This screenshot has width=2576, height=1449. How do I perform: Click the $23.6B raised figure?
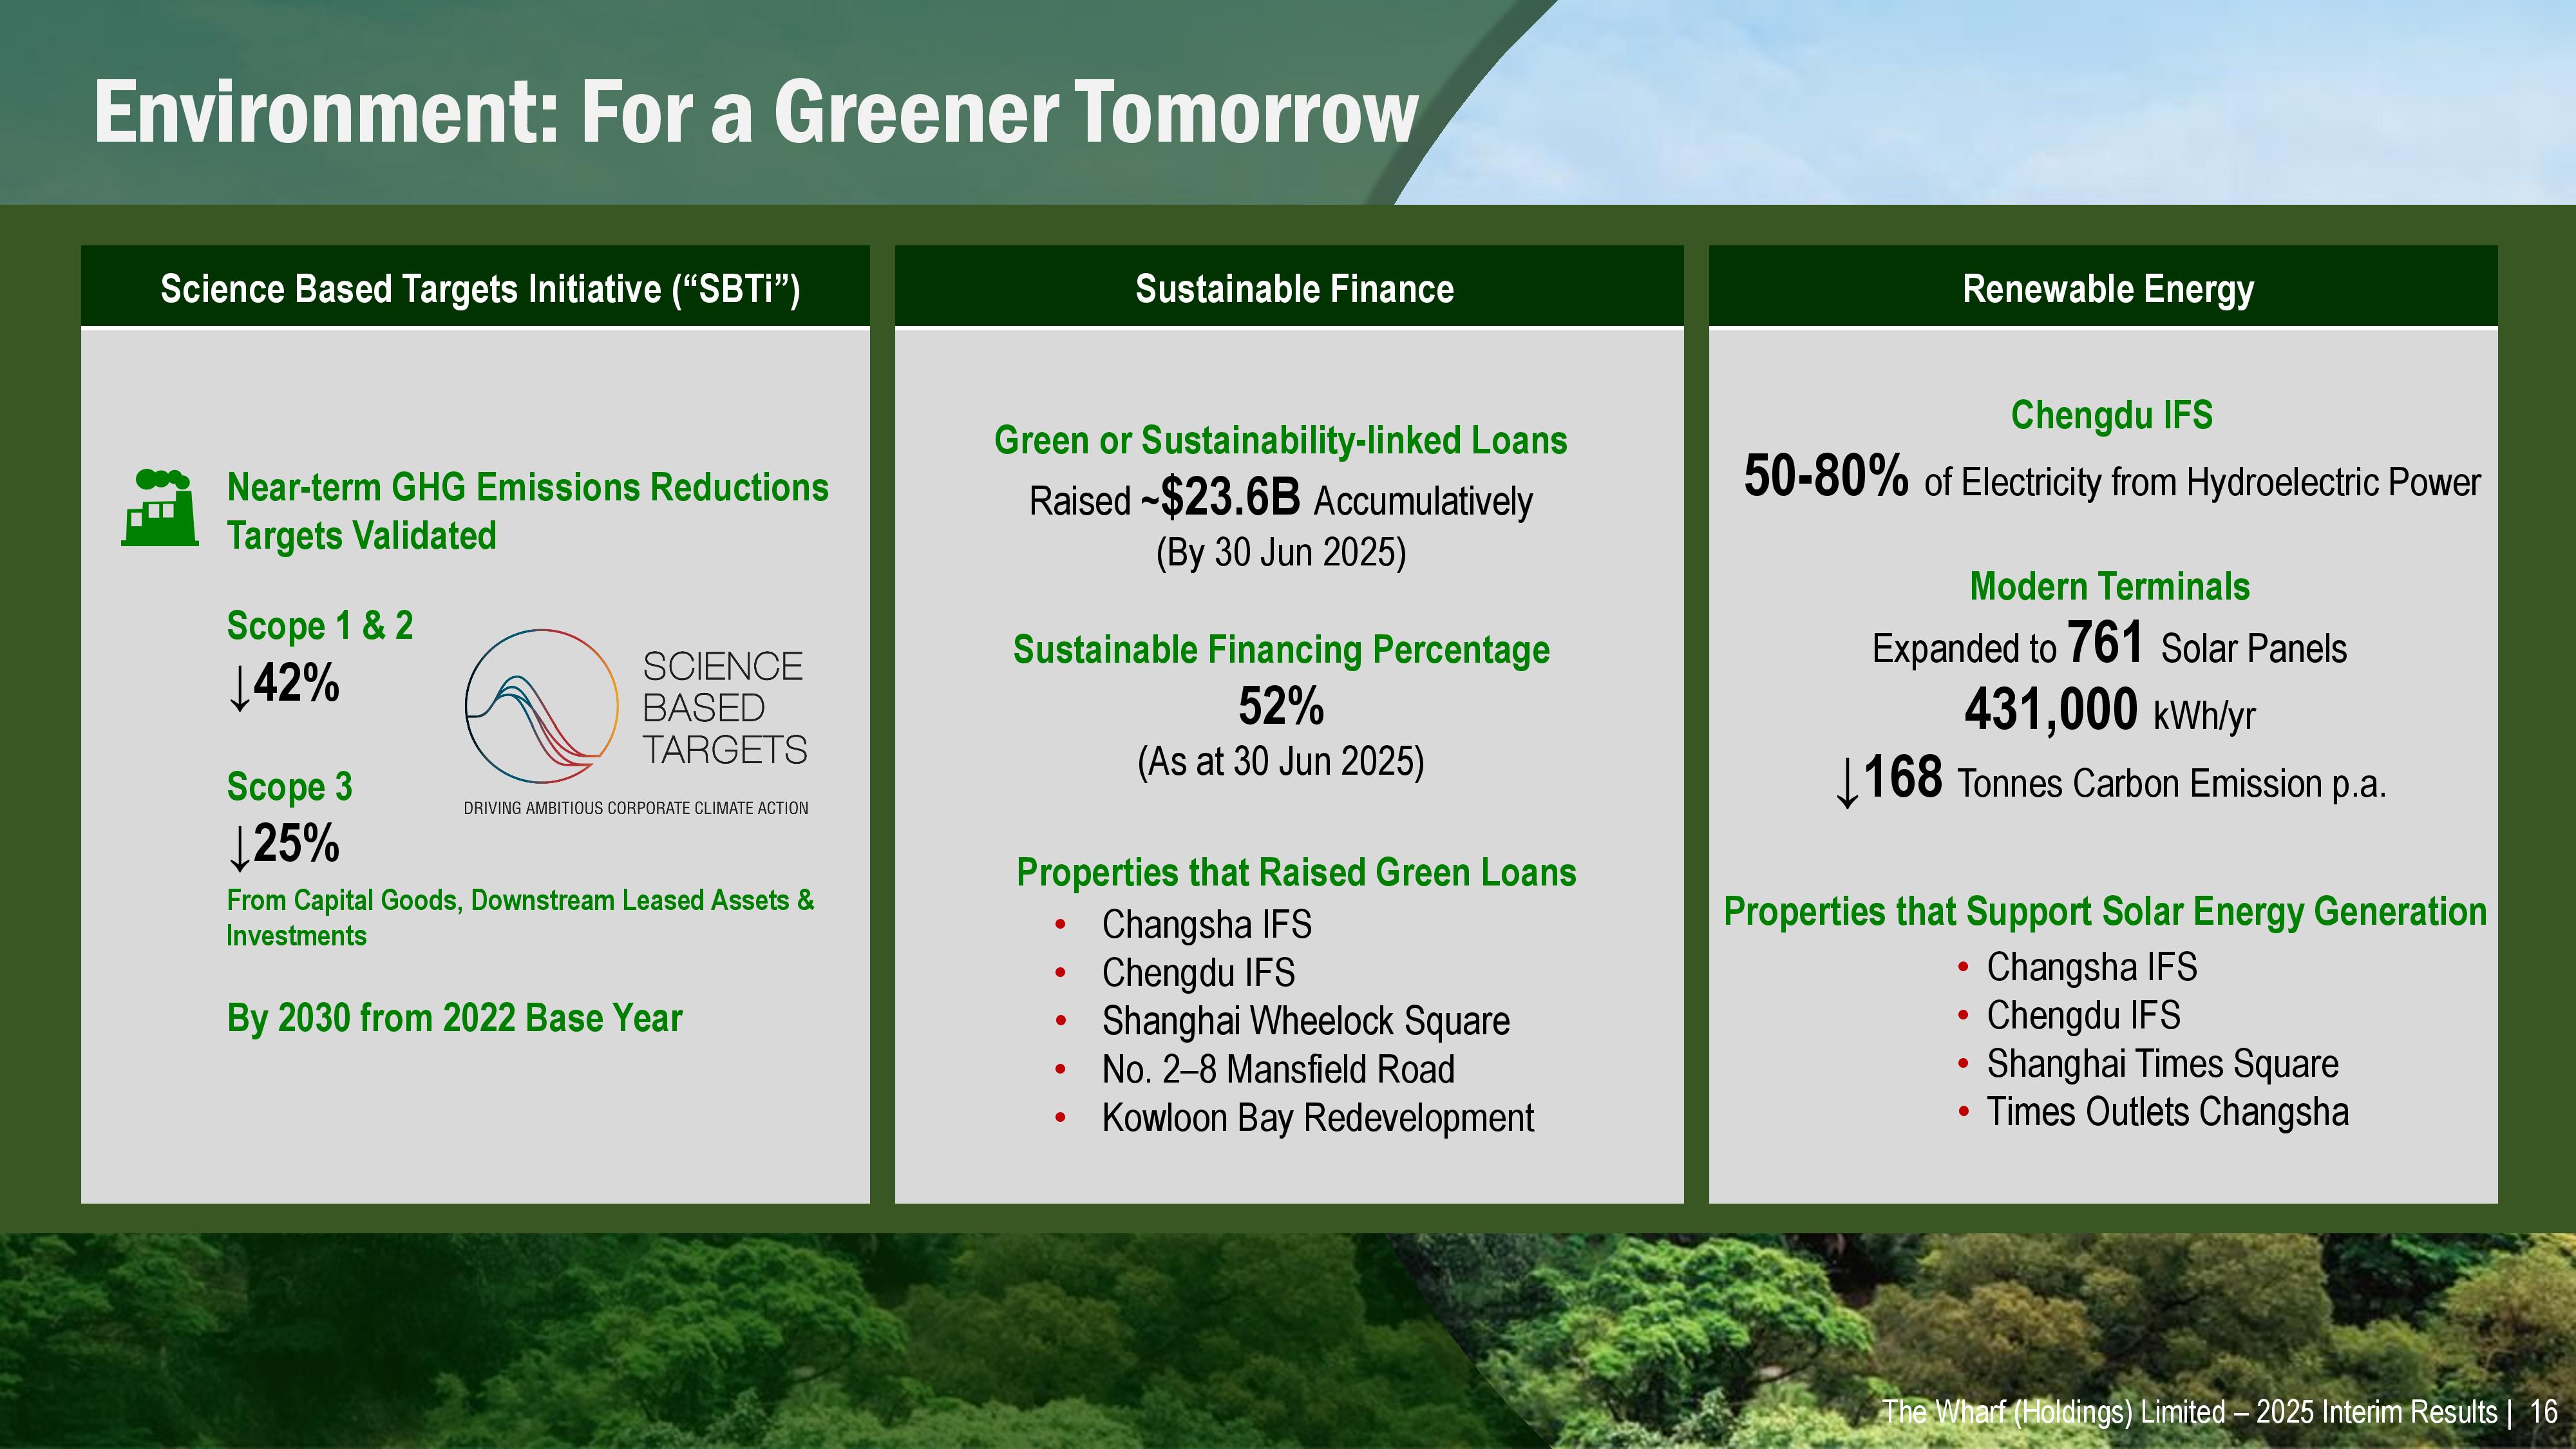pos(1230,497)
